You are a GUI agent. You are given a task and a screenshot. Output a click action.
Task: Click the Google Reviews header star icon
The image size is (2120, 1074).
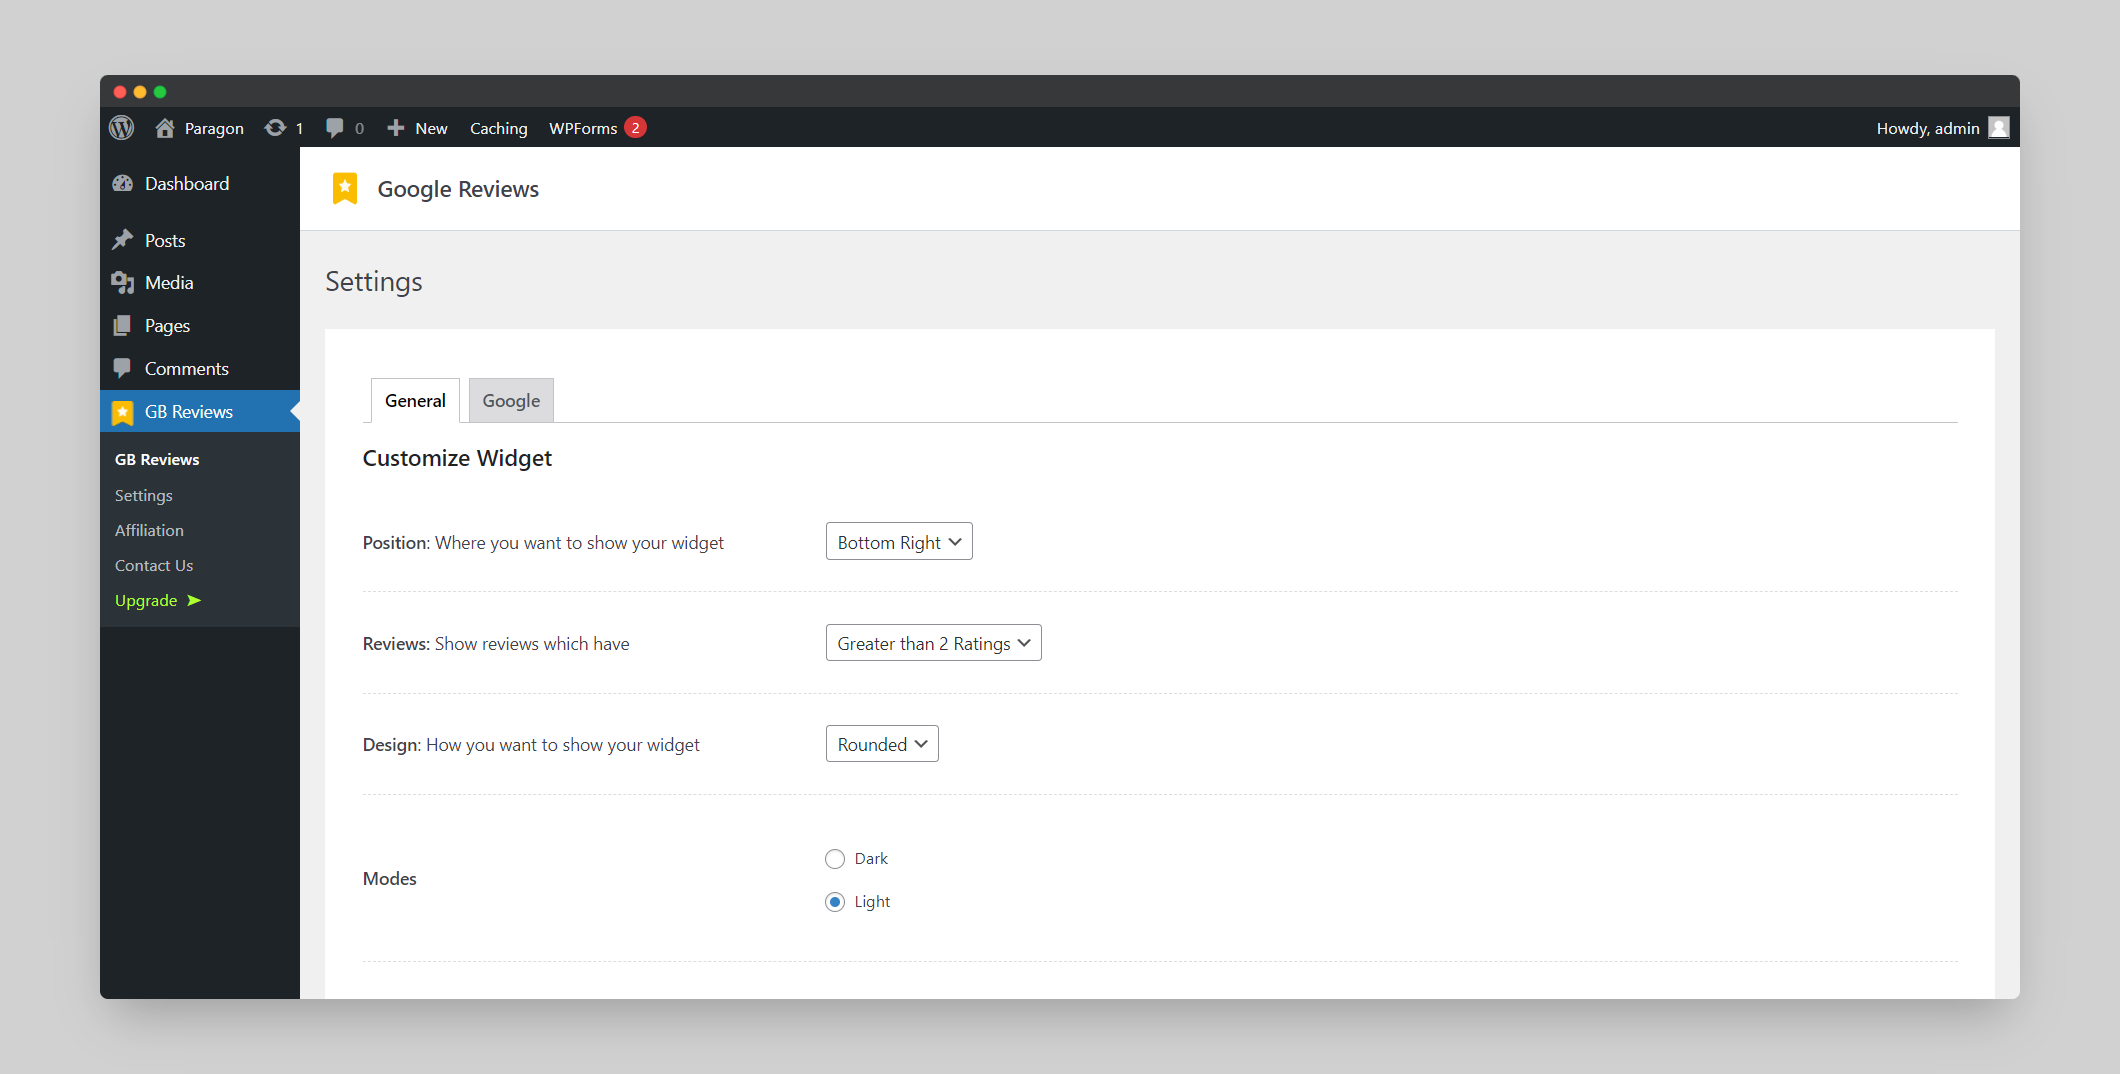(345, 188)
